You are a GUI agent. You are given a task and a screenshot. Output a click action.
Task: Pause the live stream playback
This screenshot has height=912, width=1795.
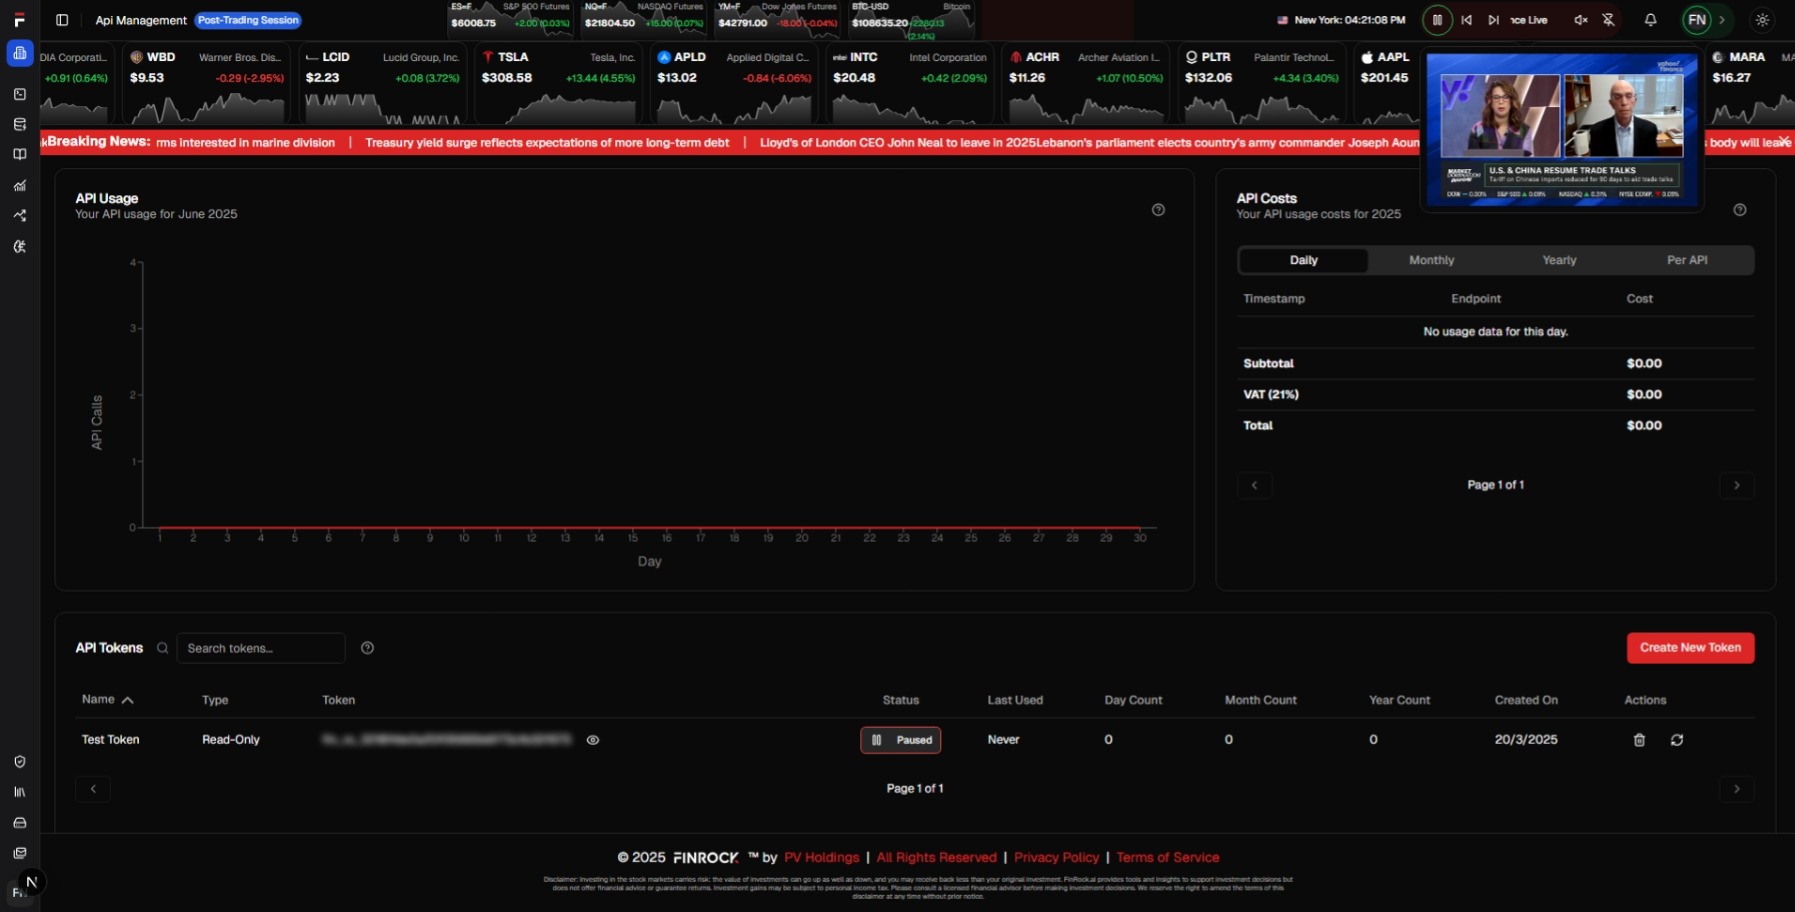point(1437,20)
